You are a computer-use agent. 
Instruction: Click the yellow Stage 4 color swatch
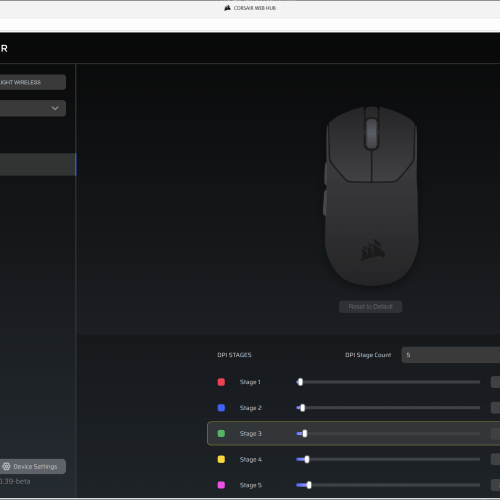click(221, 459)
